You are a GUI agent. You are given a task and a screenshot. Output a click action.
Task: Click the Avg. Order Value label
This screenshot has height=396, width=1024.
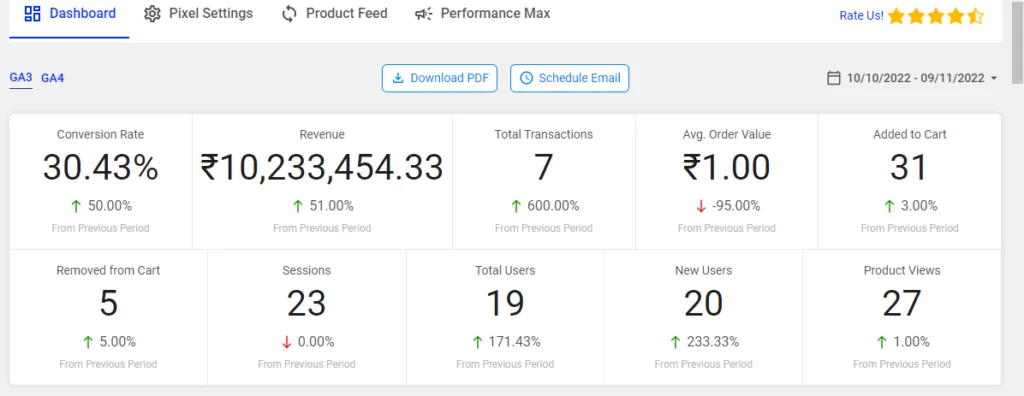coord(727,135)
